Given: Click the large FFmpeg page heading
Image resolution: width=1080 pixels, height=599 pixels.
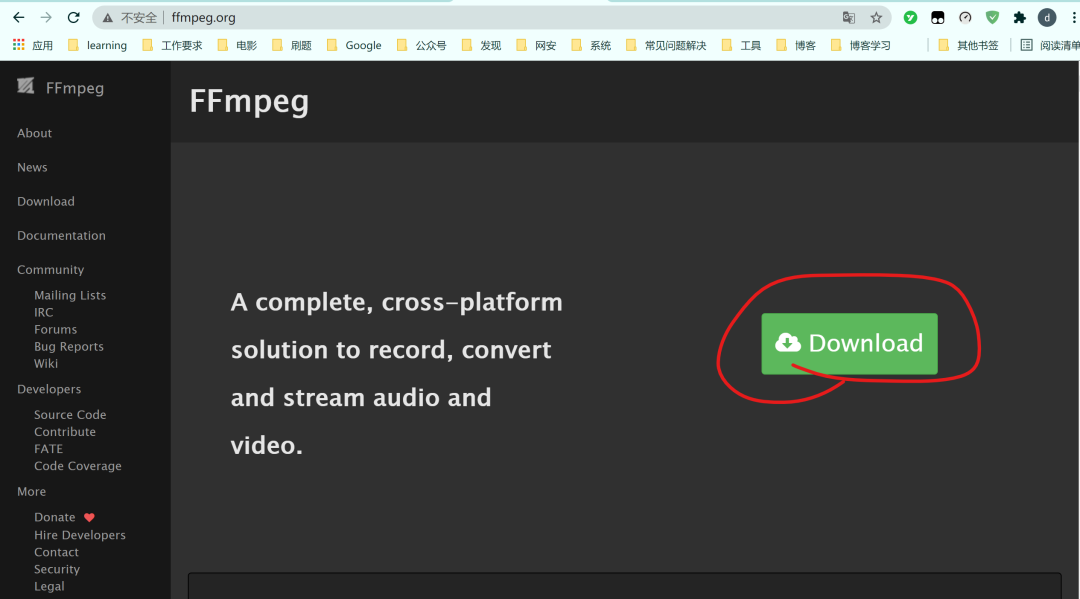Looking at the screenshot, I should (249, 102).
